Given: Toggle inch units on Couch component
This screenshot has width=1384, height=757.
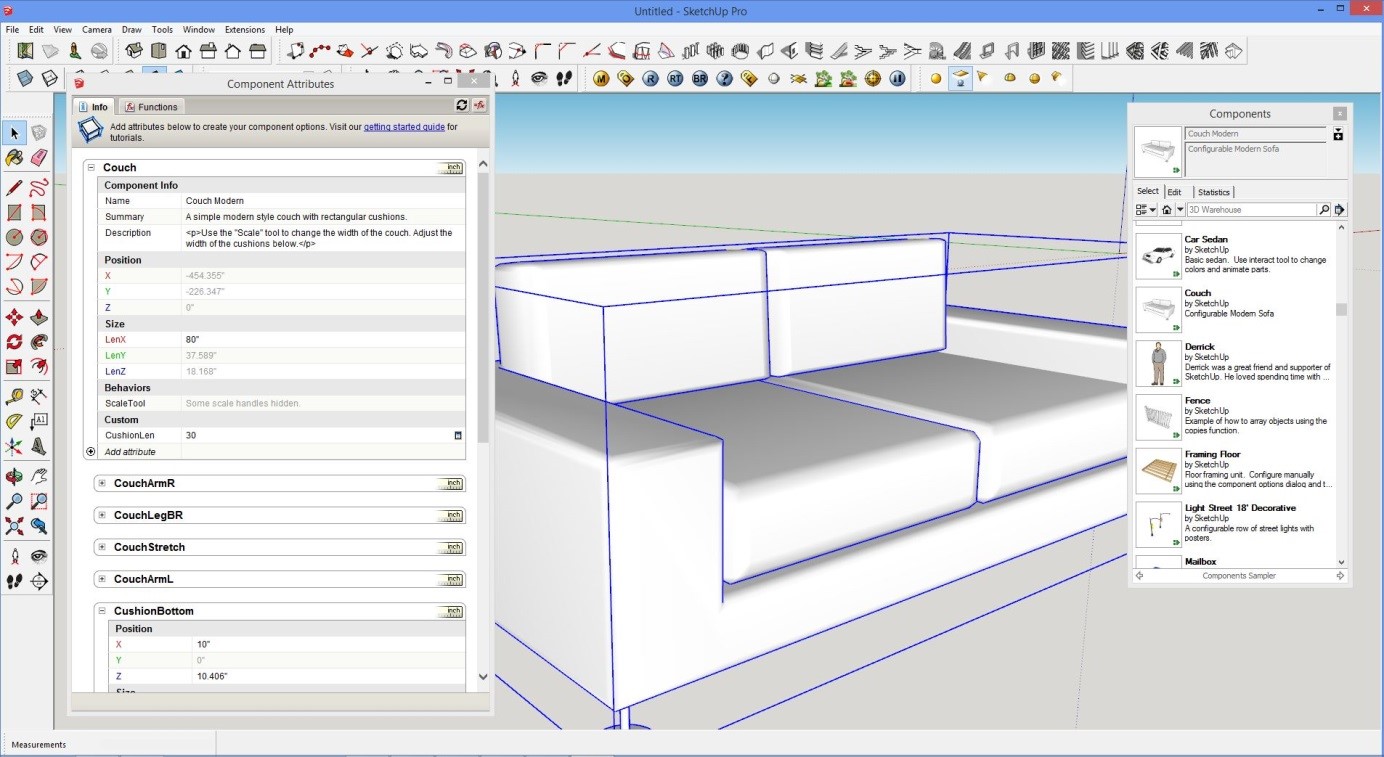Looking at the screenshot, I should [451, 168].
